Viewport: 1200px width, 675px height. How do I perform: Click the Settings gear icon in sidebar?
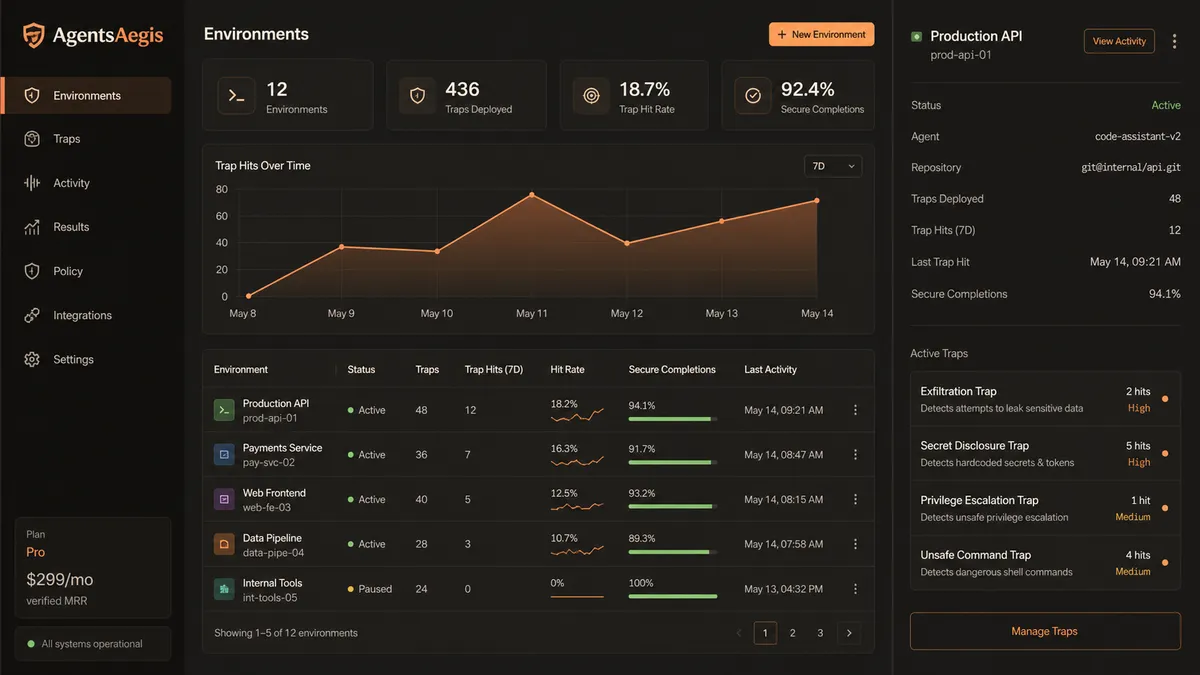(x=32, y=359)
